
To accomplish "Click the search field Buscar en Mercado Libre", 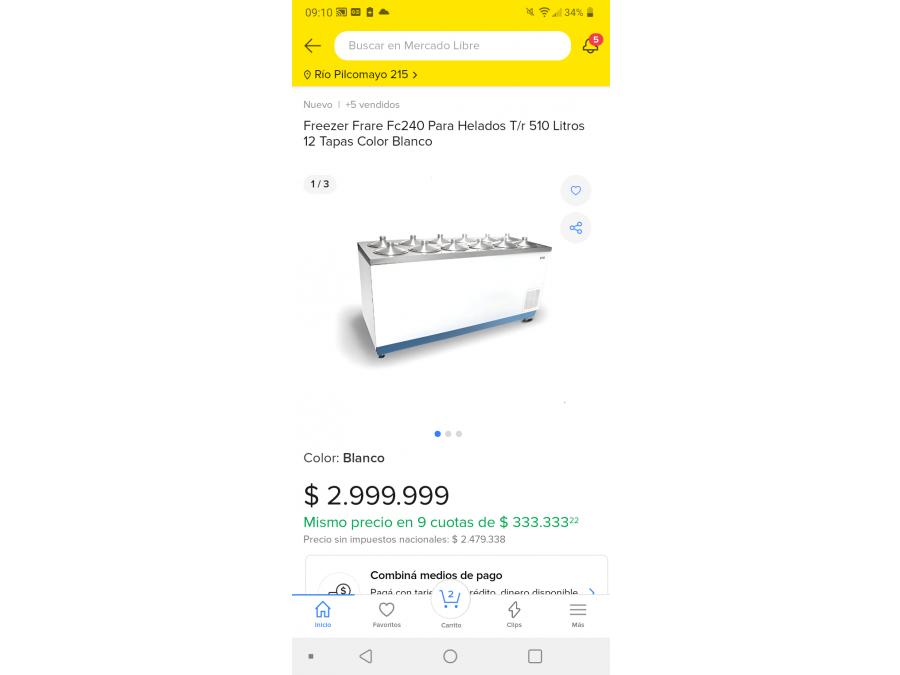I will tap(452, 46).
